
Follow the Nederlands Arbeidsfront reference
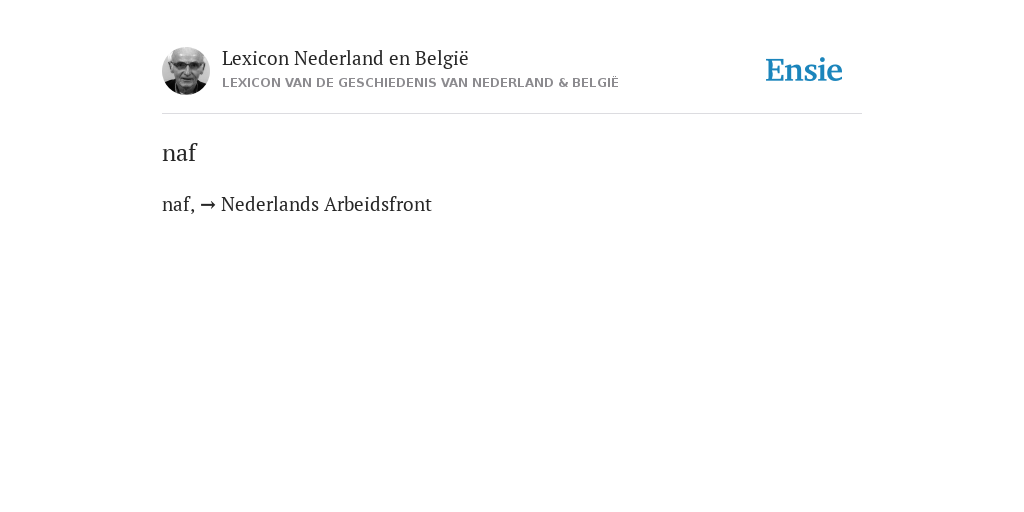click(326, 204)
